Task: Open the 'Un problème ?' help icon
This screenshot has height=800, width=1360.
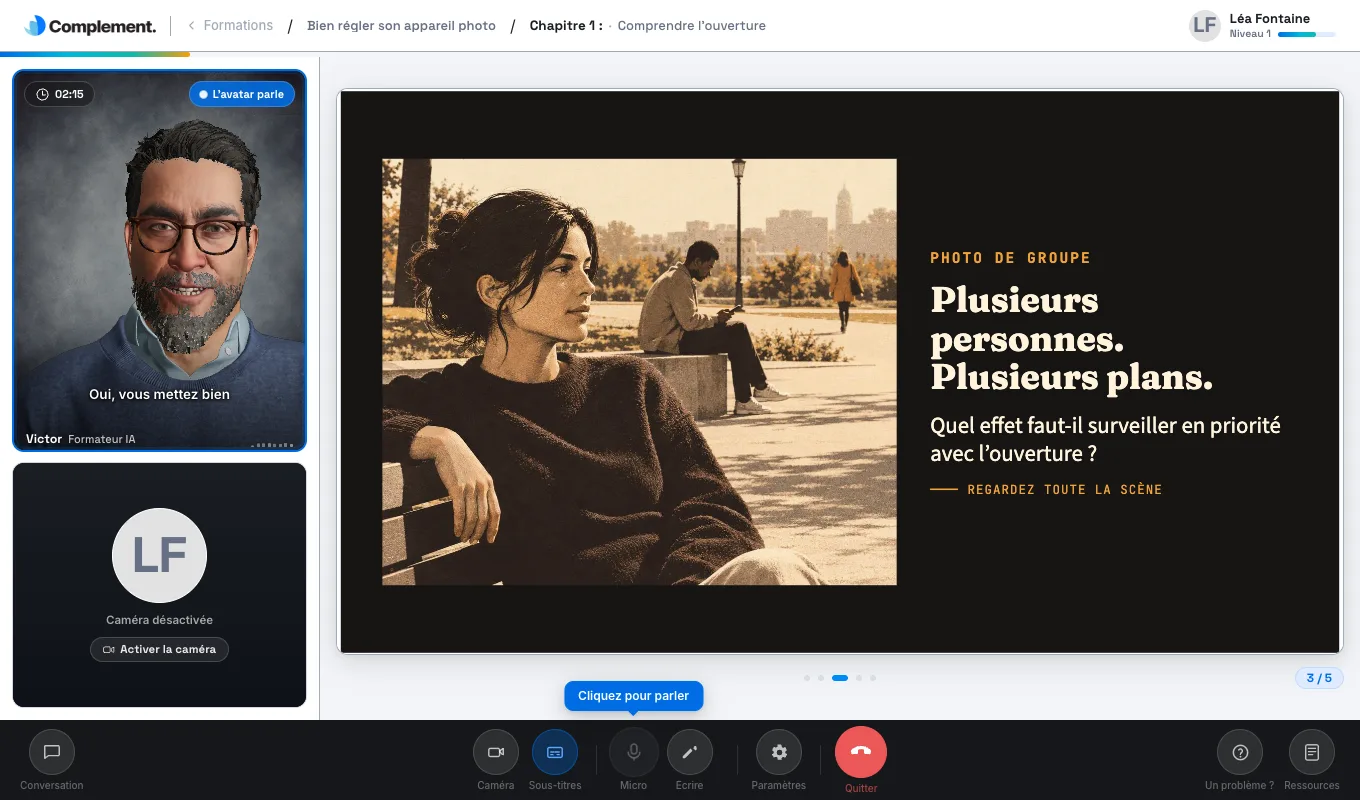Action: (x=1240, y=752)
